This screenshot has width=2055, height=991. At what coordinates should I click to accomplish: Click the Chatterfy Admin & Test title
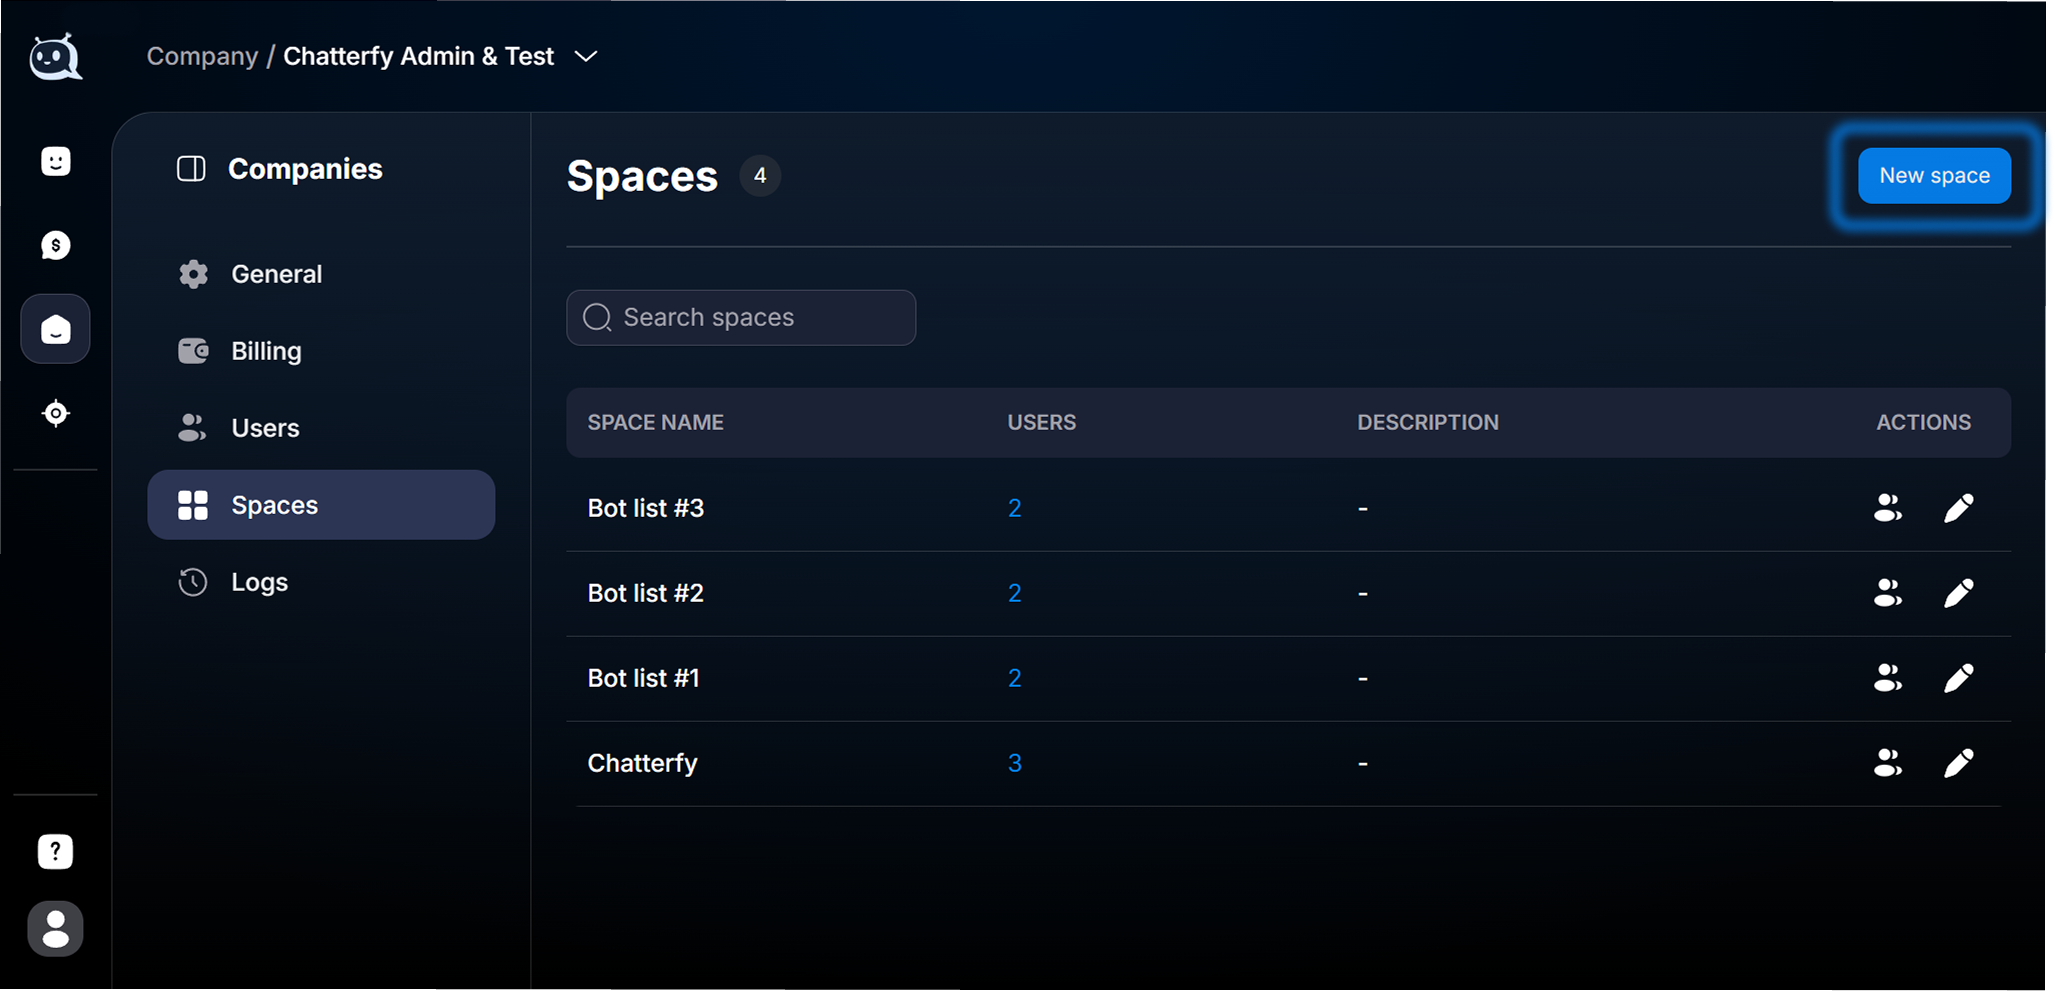click(418, 56)
